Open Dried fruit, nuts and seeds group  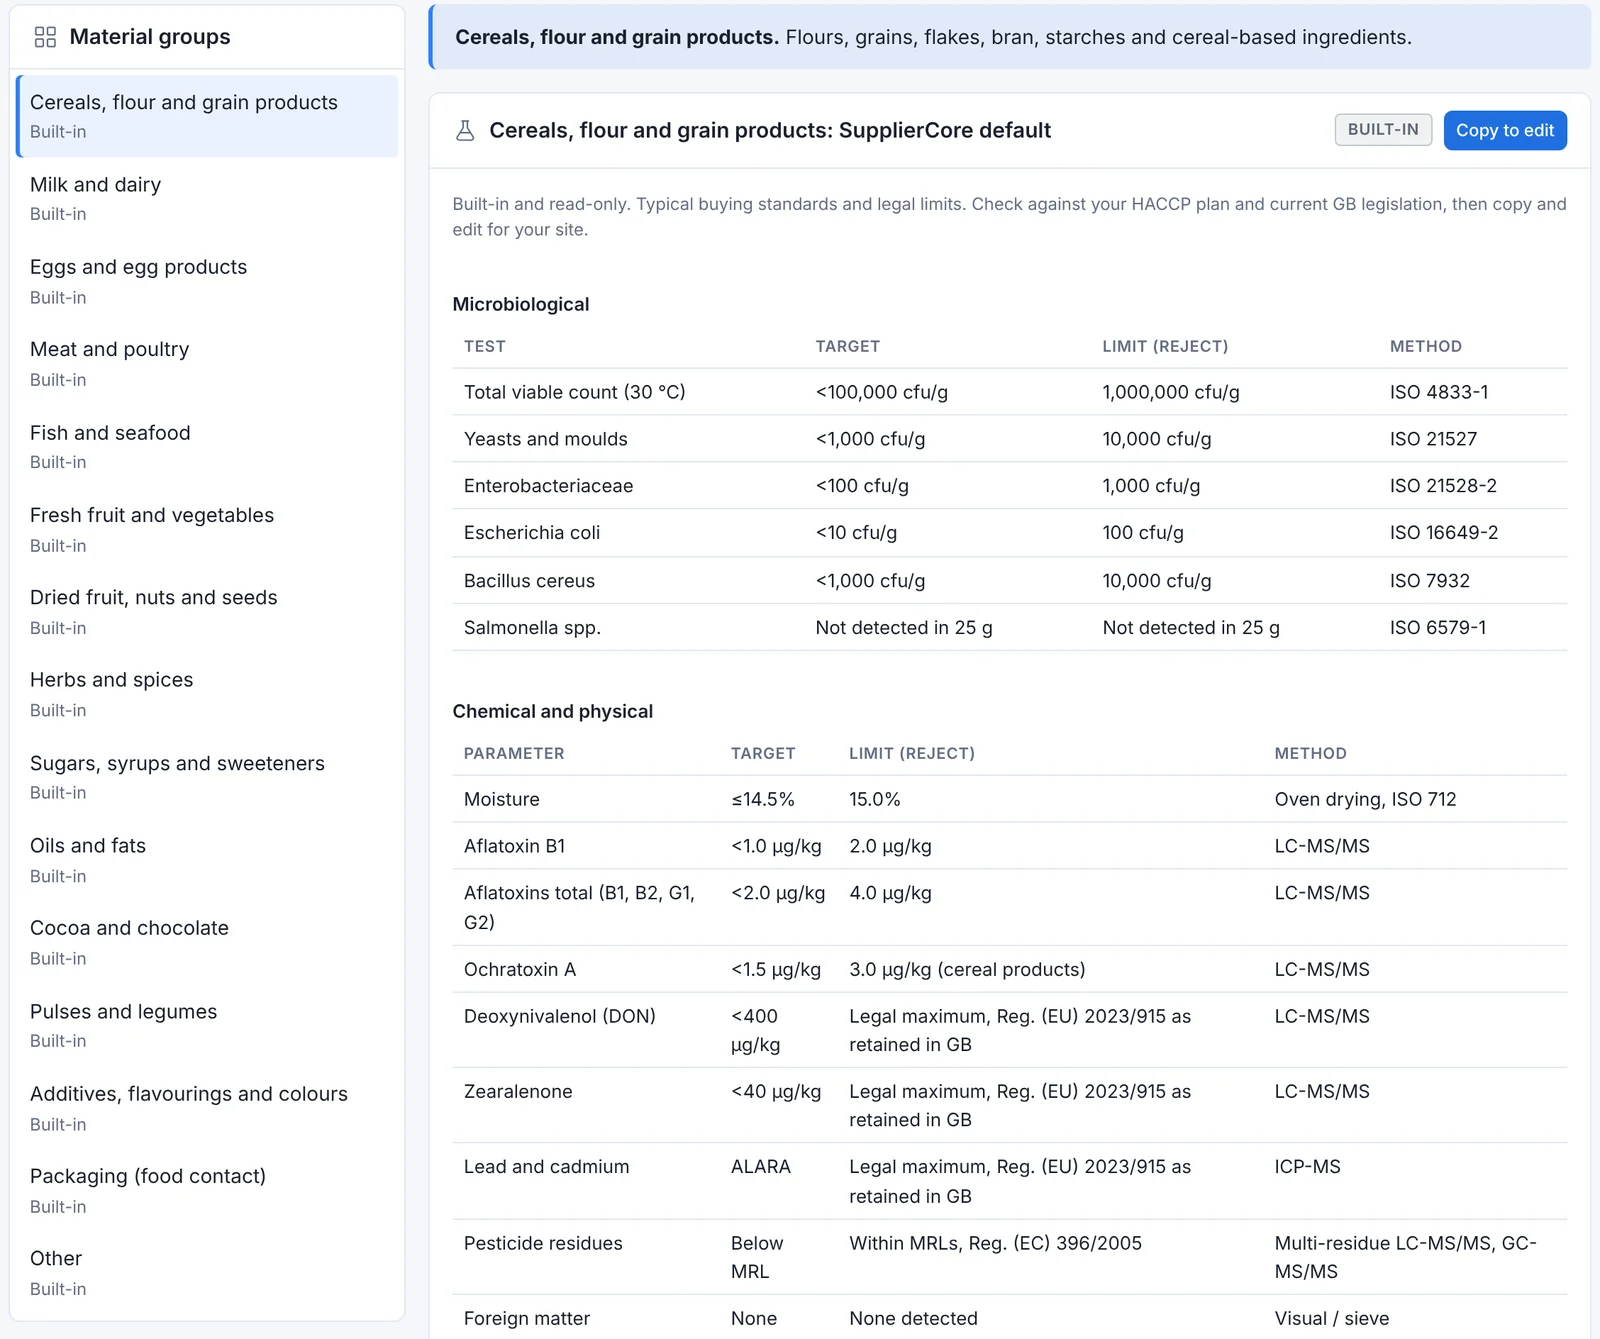[x=207, y=611]
